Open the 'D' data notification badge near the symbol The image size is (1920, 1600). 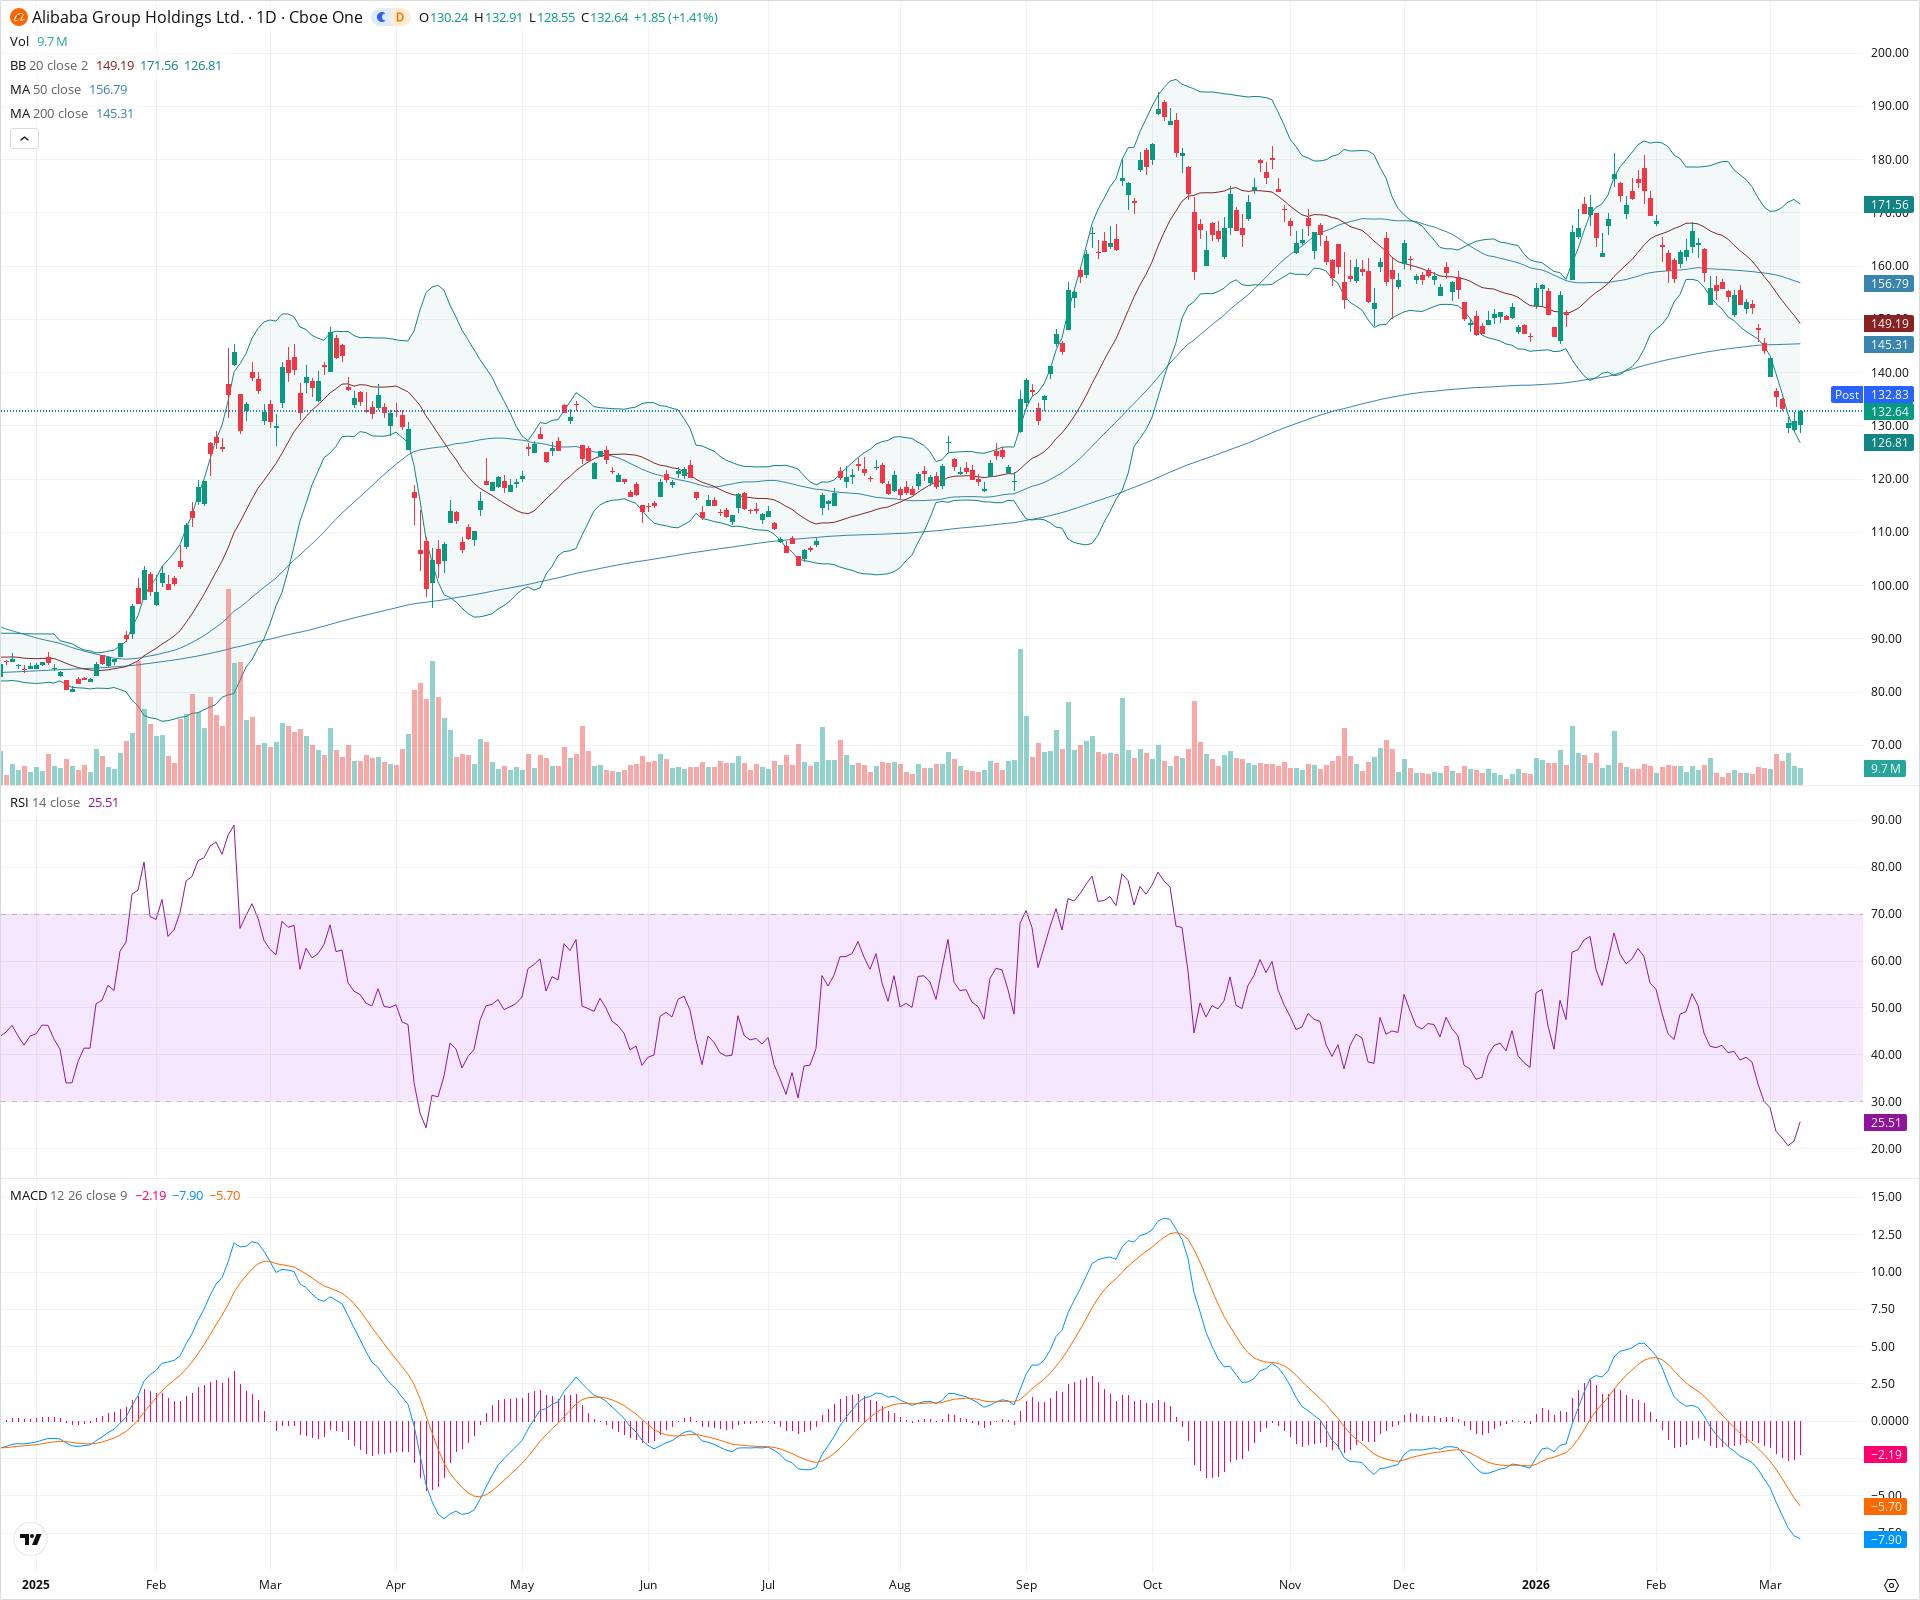click(x=400, y=17)
